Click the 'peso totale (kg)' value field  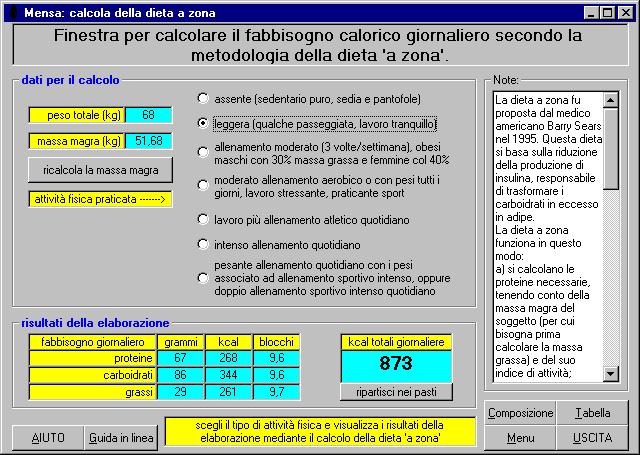click(149, 115)
